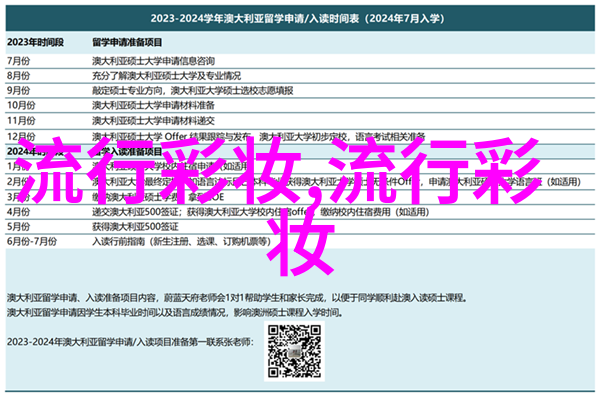Click the note line about '影响澳洲硕士课程入学时间'
This screenshot has width=600, height=397.
[175, 313]
